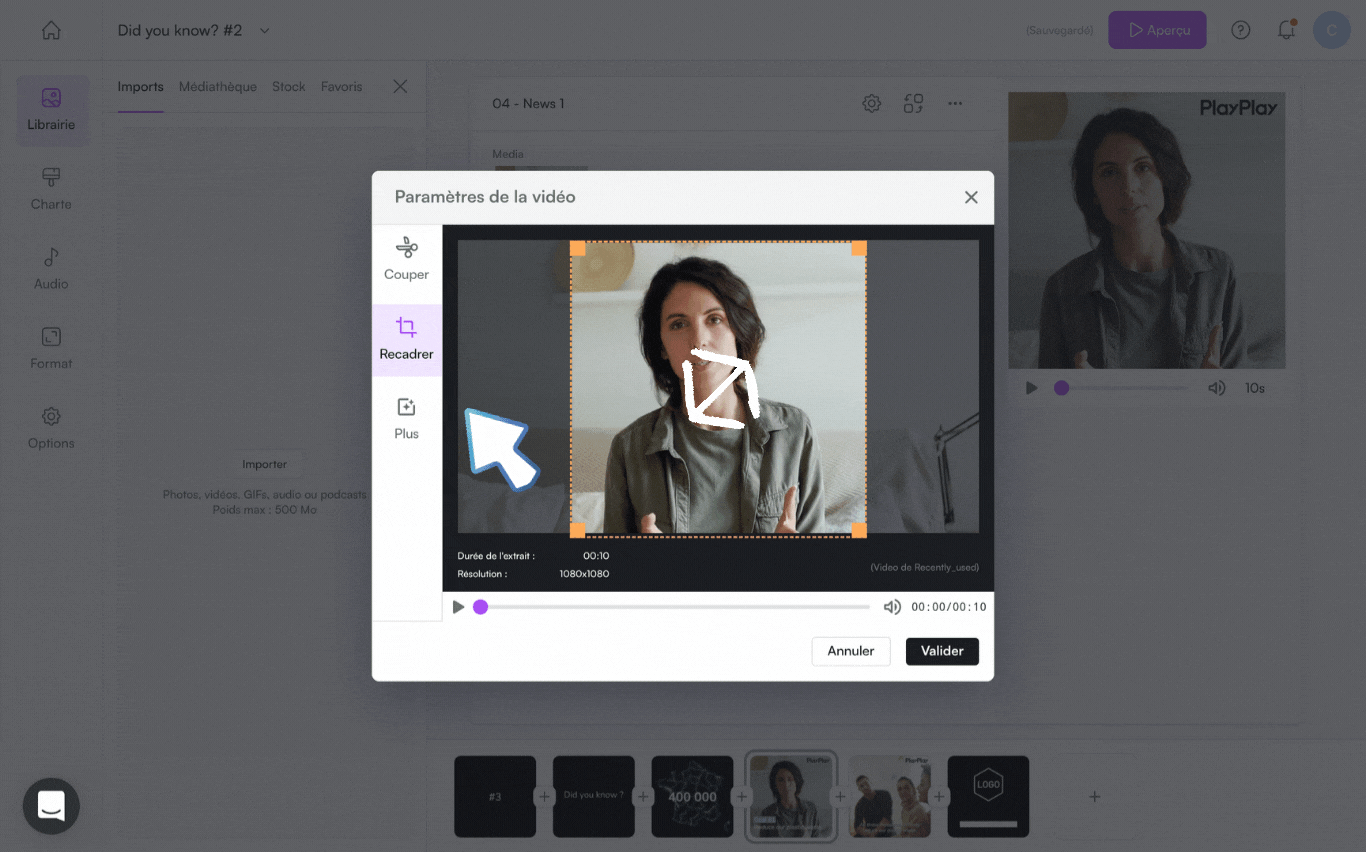Switch to the Médiathèque tab
Viewport: 1366px width, 852px height.
pos(218,87)
